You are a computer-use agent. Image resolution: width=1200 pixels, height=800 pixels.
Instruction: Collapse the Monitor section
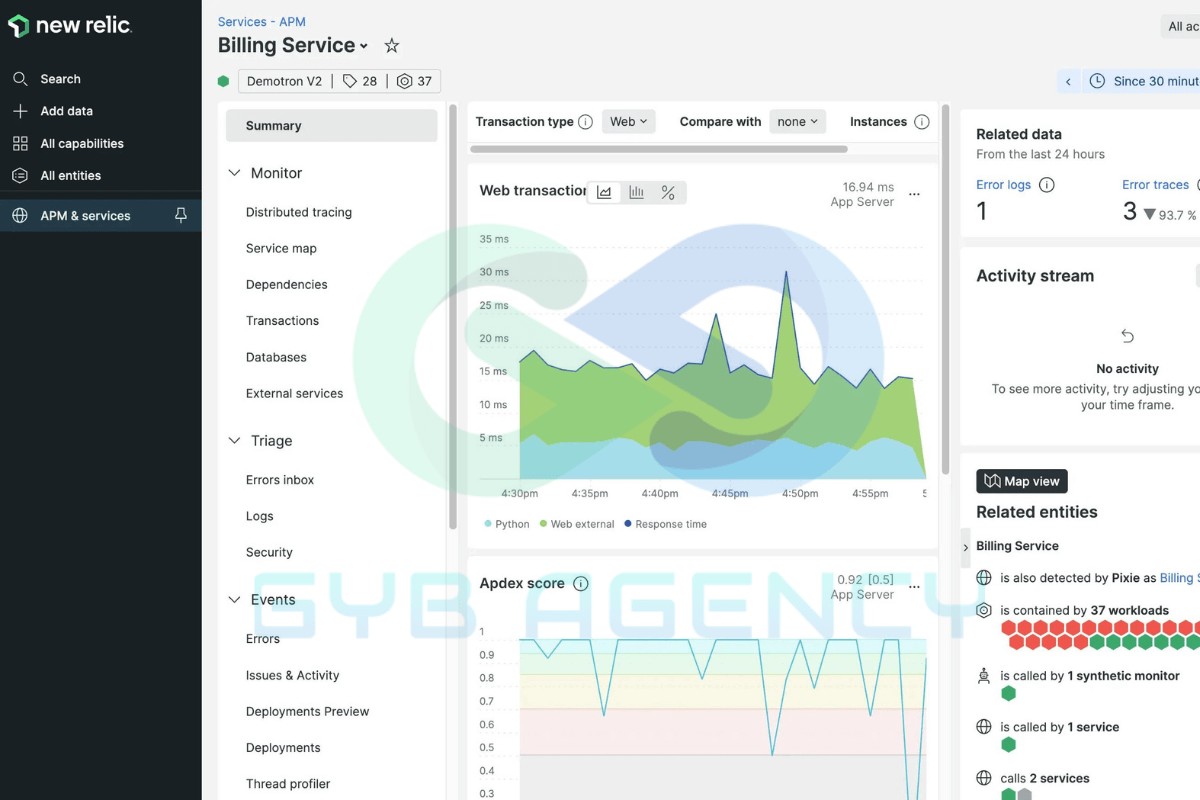click(x=234, y=173)
